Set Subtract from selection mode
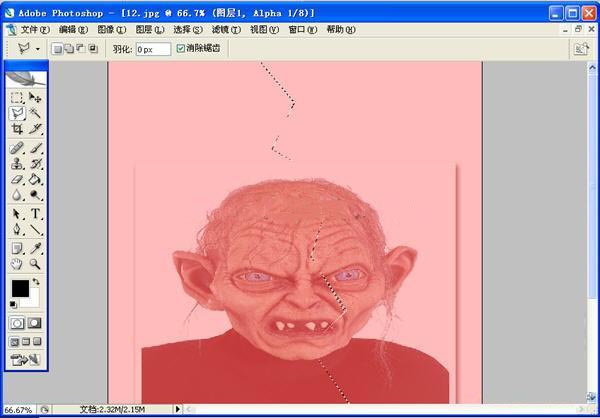Viewport: 600px width, 418px height. click(81, 49)
